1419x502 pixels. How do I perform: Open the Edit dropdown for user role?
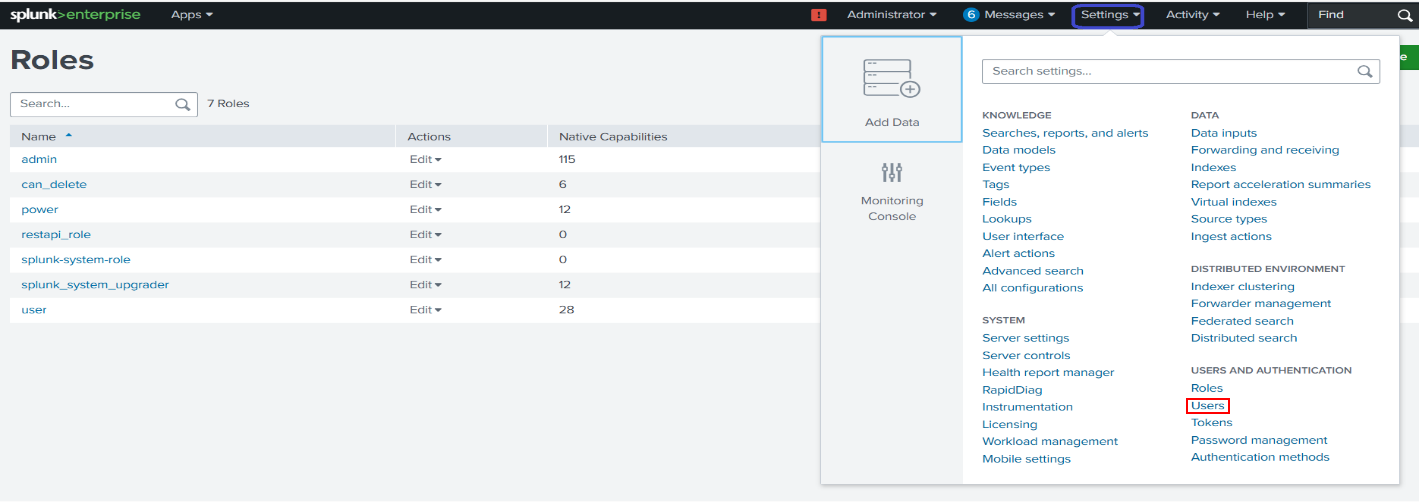425,309
